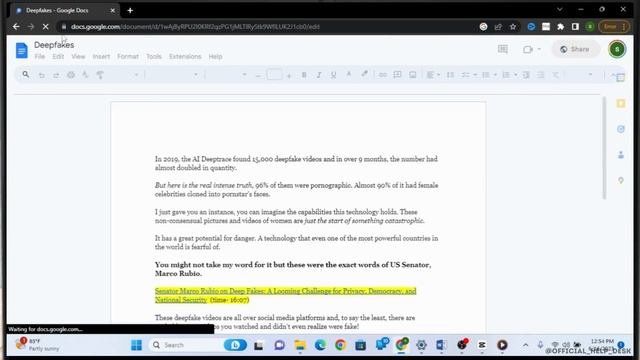640x360 pixels.
Task: Click the increase indent icon
Action: 540,75
